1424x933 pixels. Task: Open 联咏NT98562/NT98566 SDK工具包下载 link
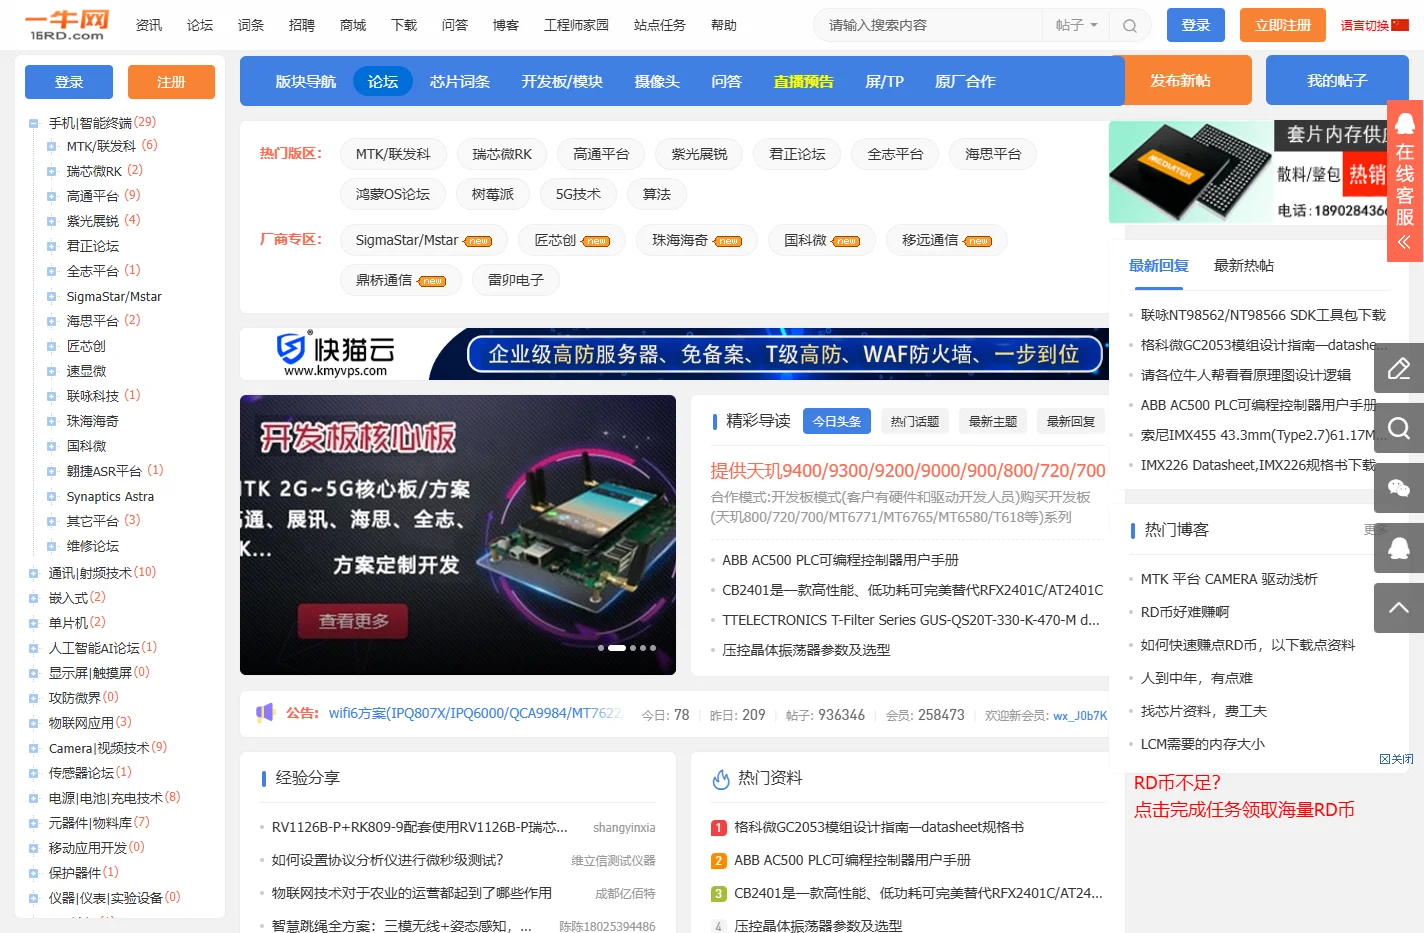(x=1263, y=315)
